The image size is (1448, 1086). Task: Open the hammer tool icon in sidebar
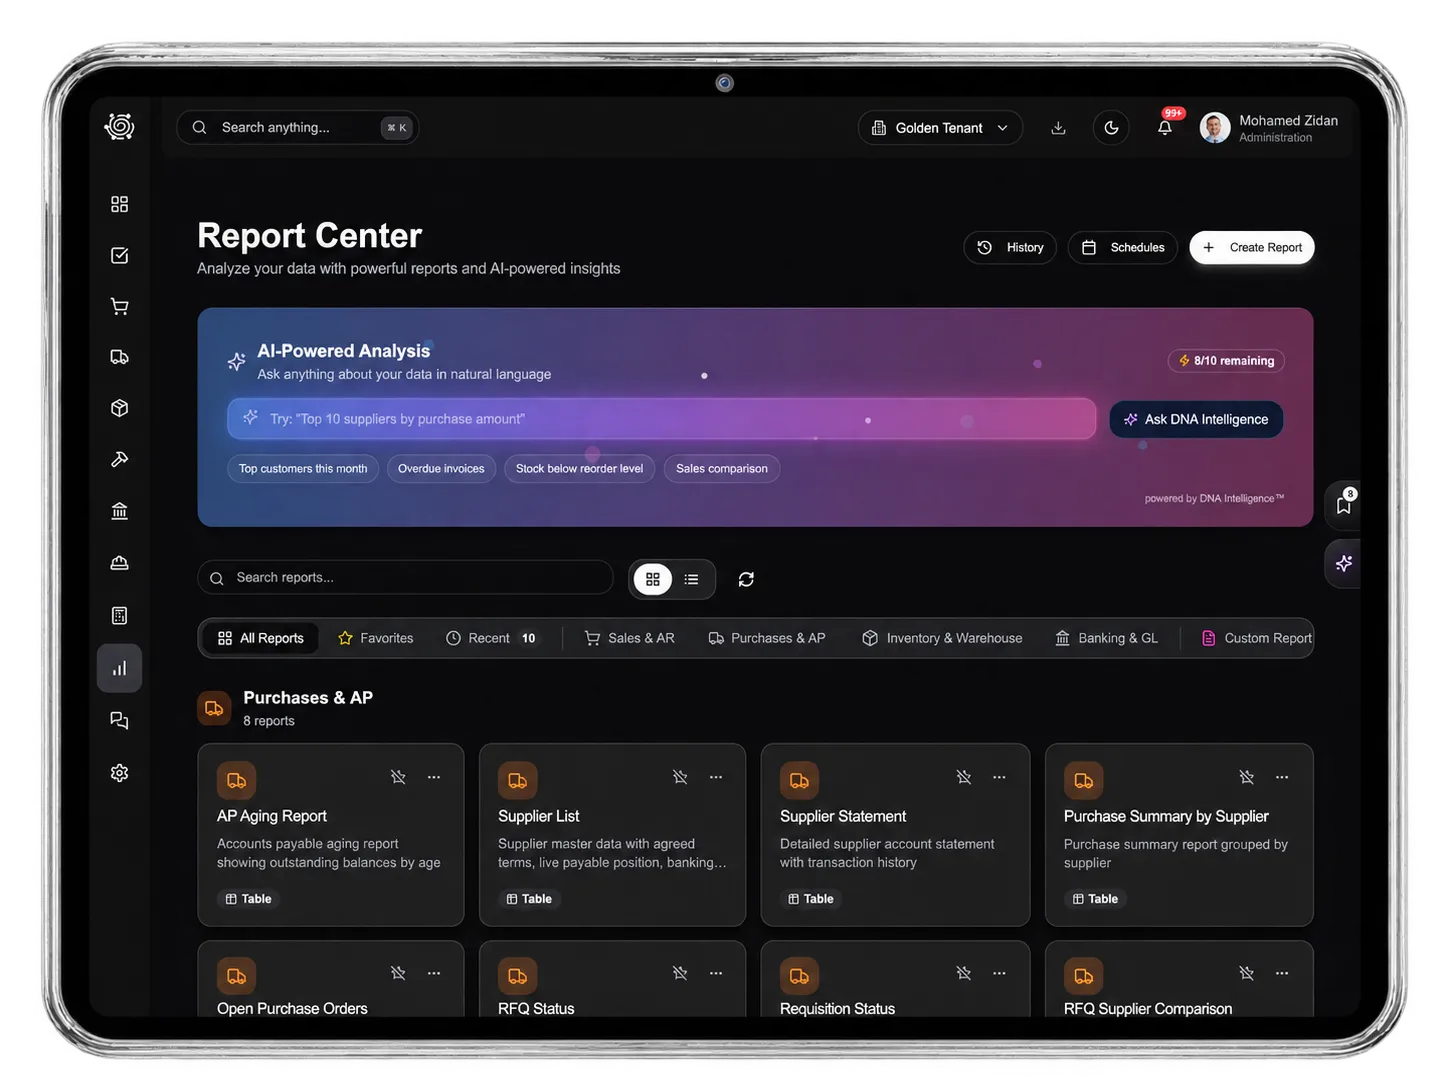(119, 459)
